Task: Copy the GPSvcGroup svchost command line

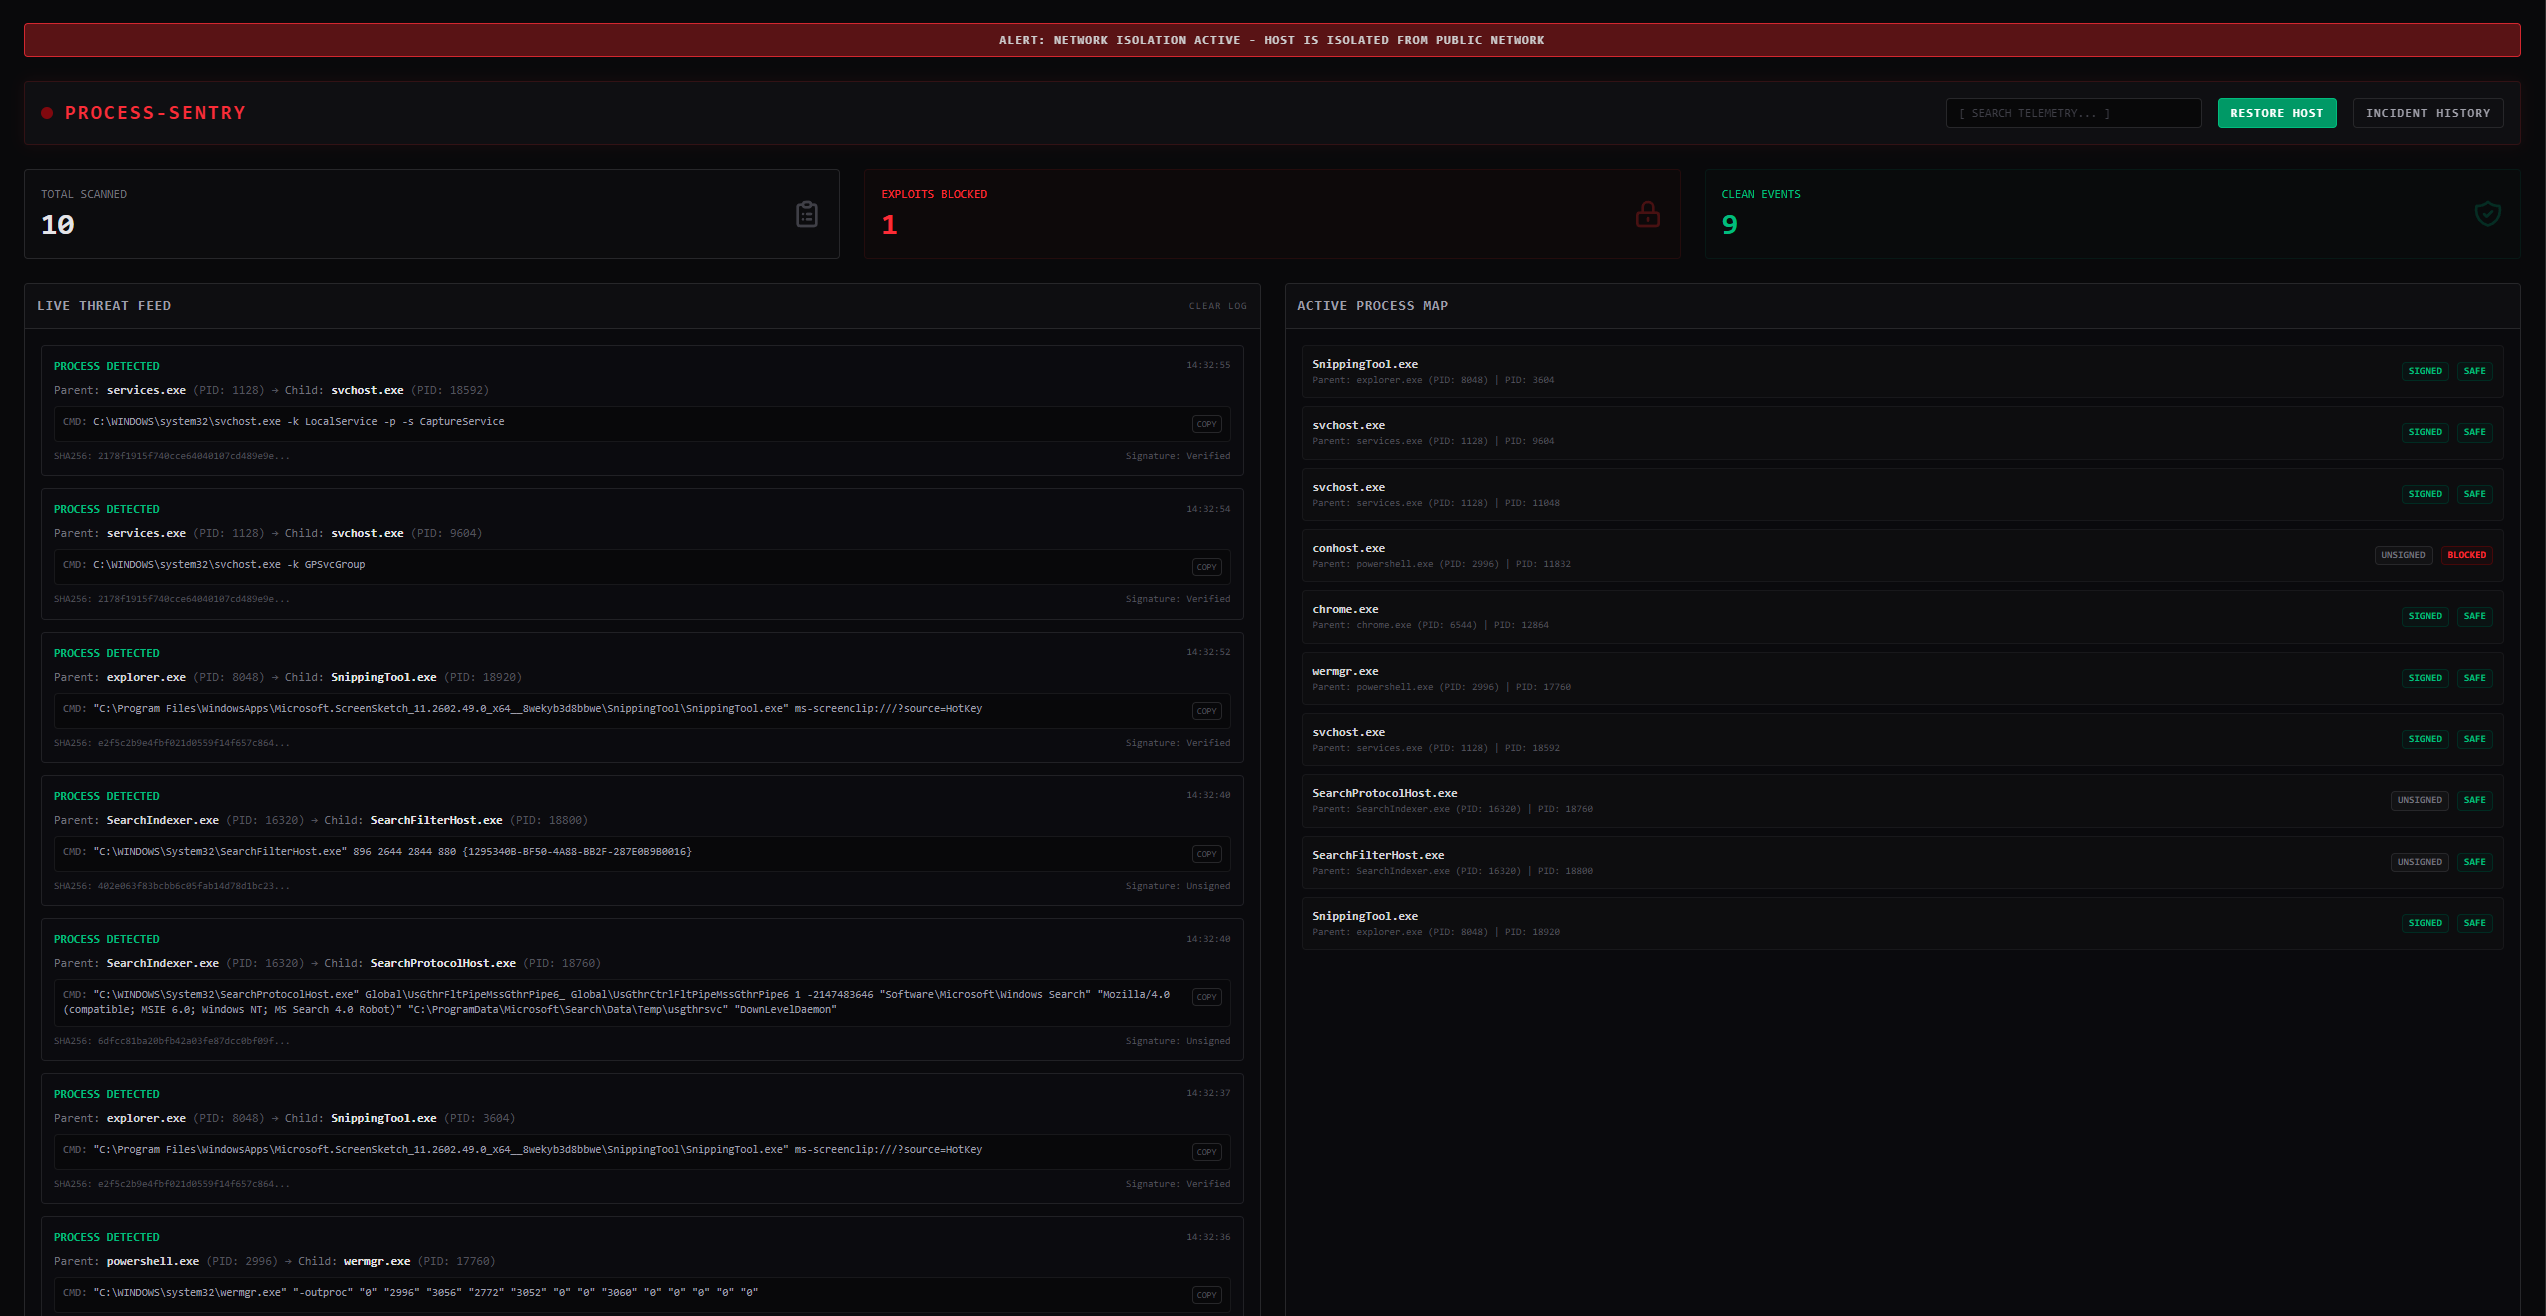Action: [x=1206, y=567]
